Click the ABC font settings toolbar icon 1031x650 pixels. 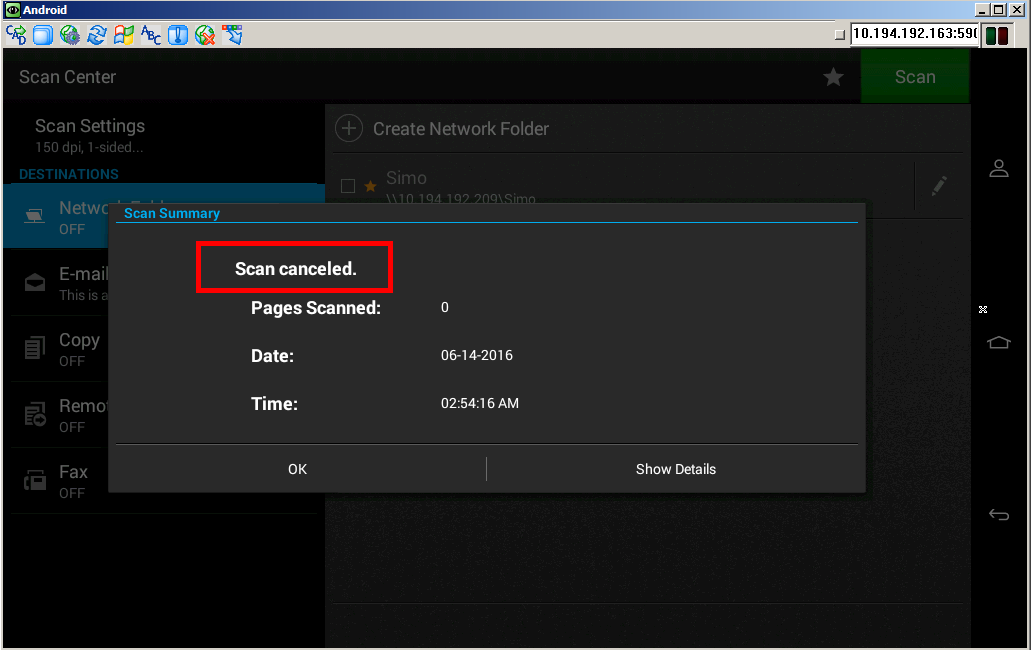pyautogui.click(x=152, y=34)
